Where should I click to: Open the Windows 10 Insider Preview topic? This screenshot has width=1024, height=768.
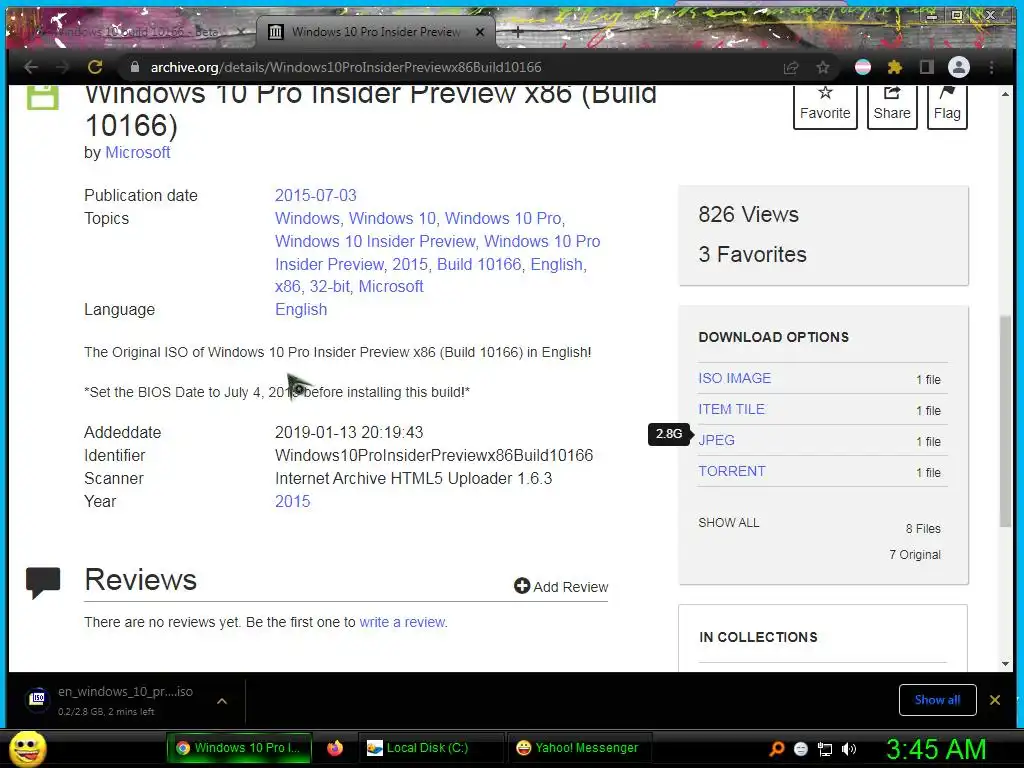pyautogui.click(x=375, y=241)
